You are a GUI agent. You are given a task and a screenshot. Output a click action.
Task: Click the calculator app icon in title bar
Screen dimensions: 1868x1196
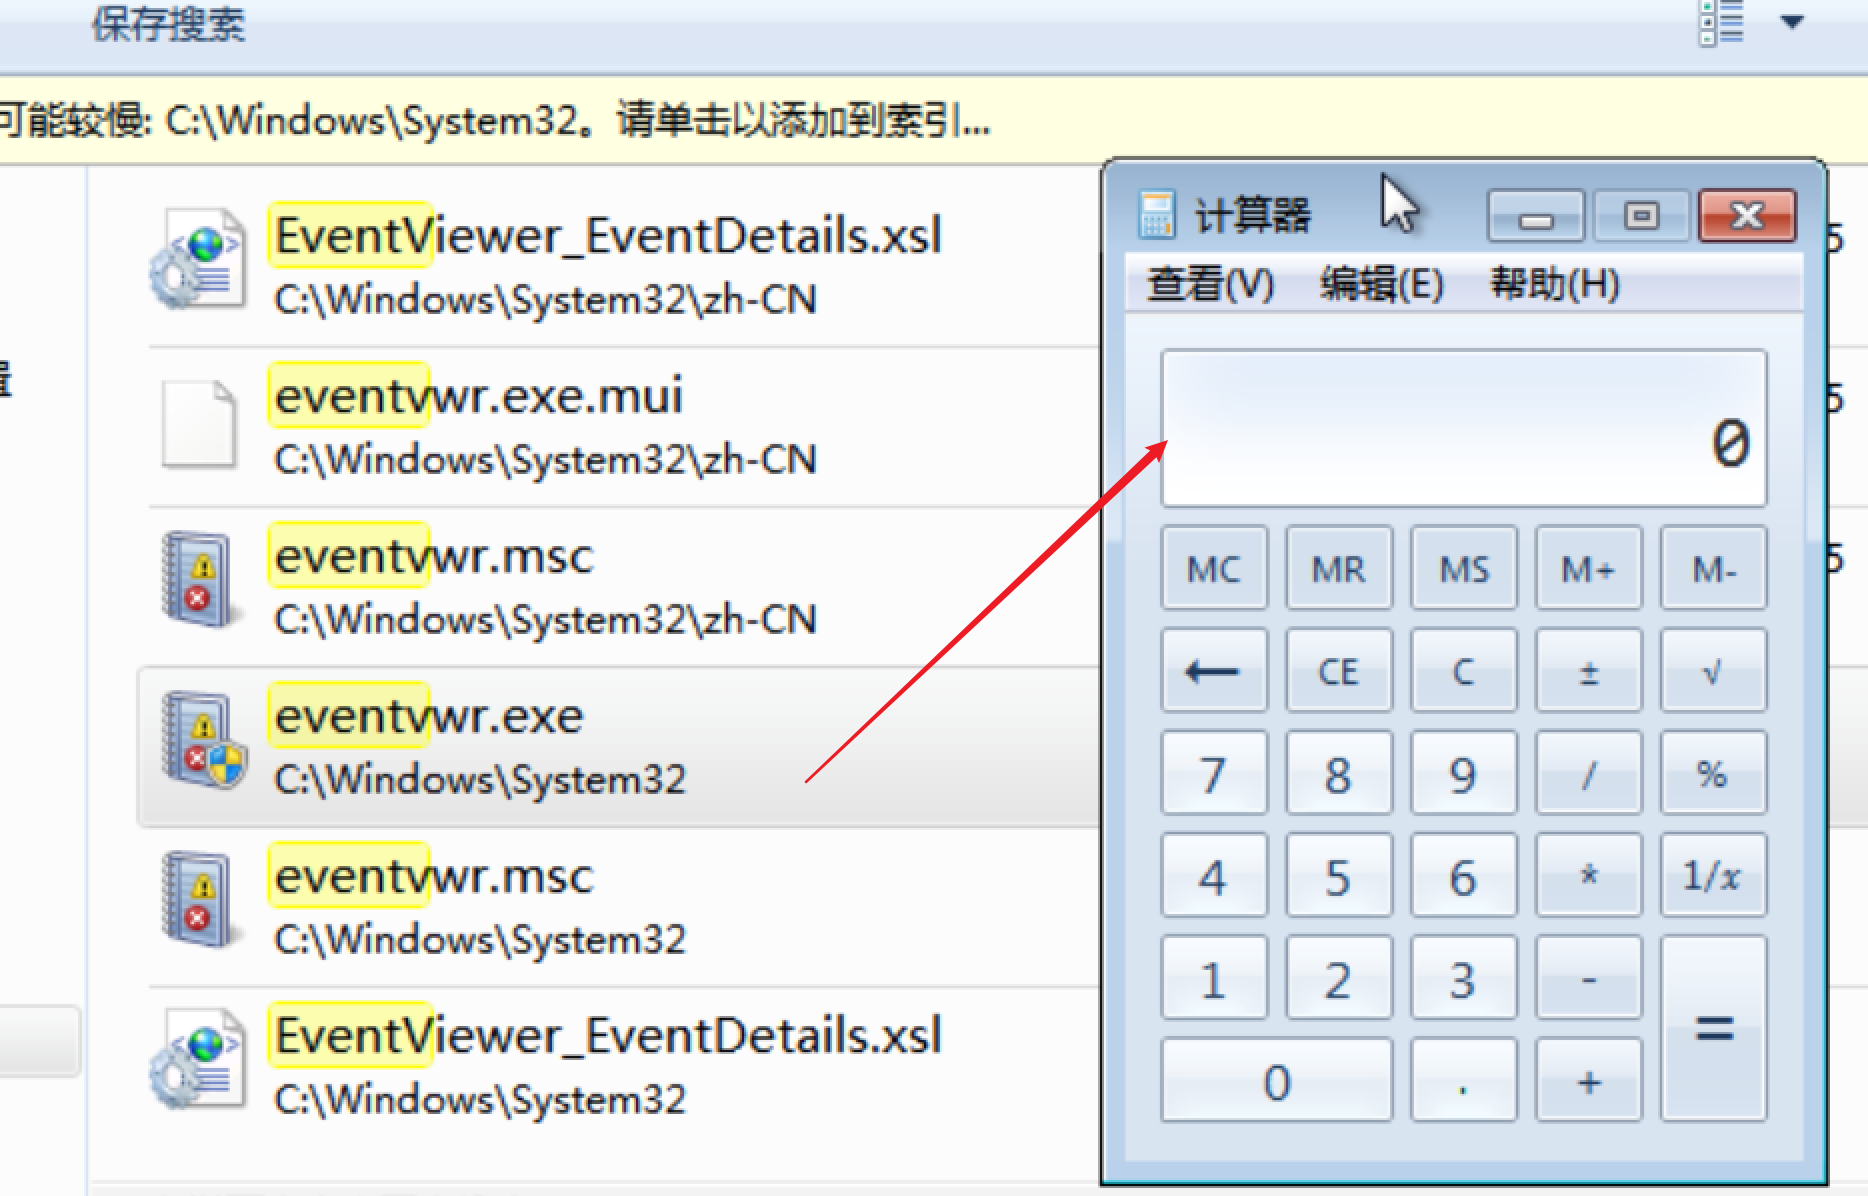1156,214
